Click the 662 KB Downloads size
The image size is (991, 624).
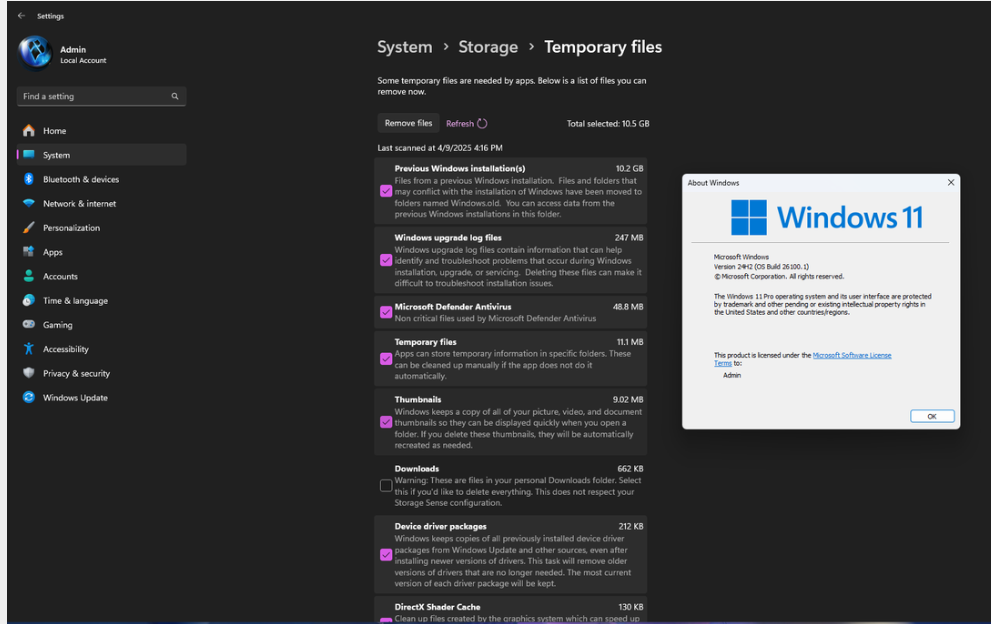(x=630, y=468)
